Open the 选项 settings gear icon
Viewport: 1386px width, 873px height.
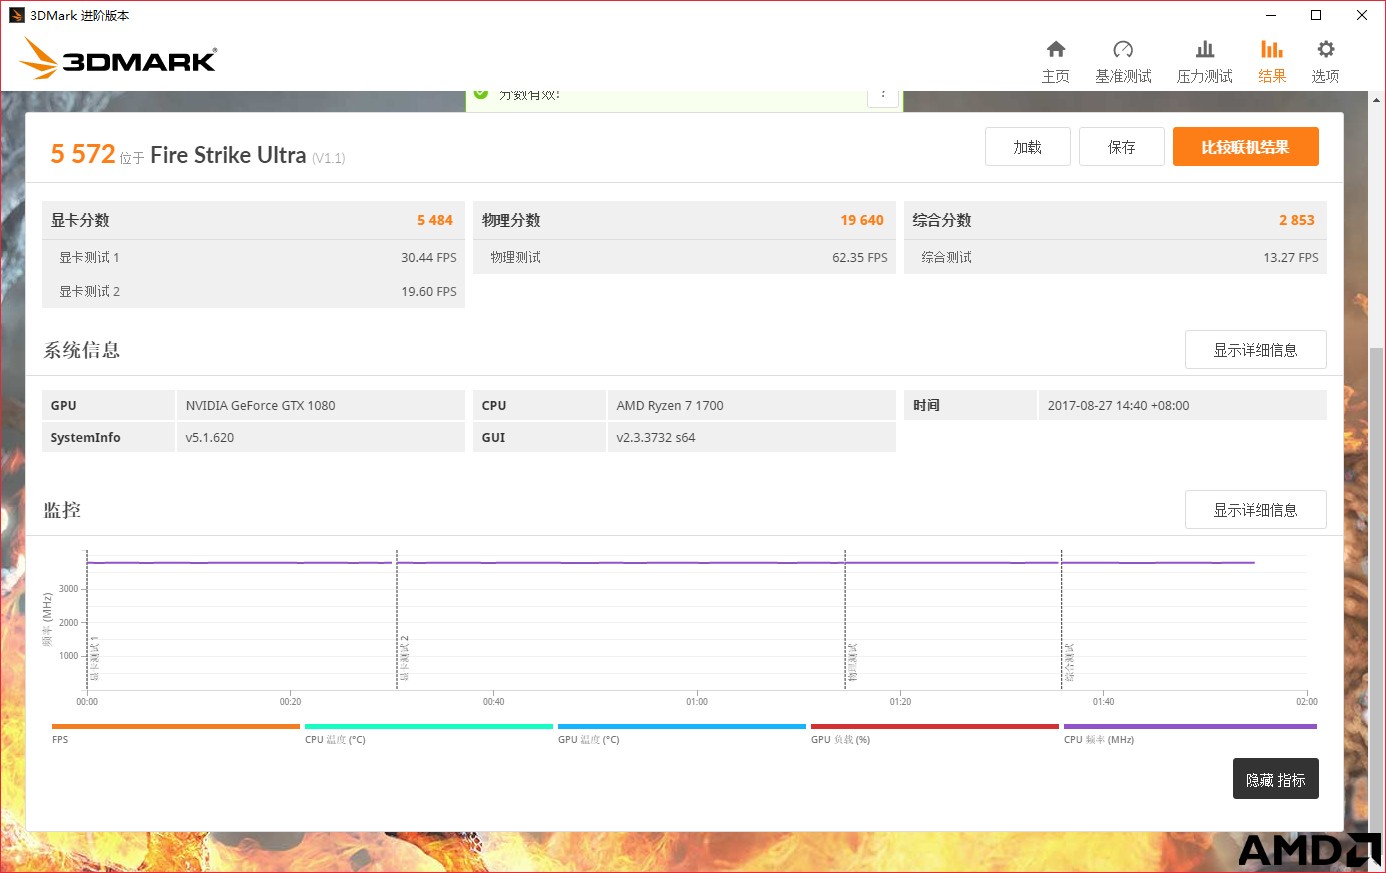[1326, 49]
